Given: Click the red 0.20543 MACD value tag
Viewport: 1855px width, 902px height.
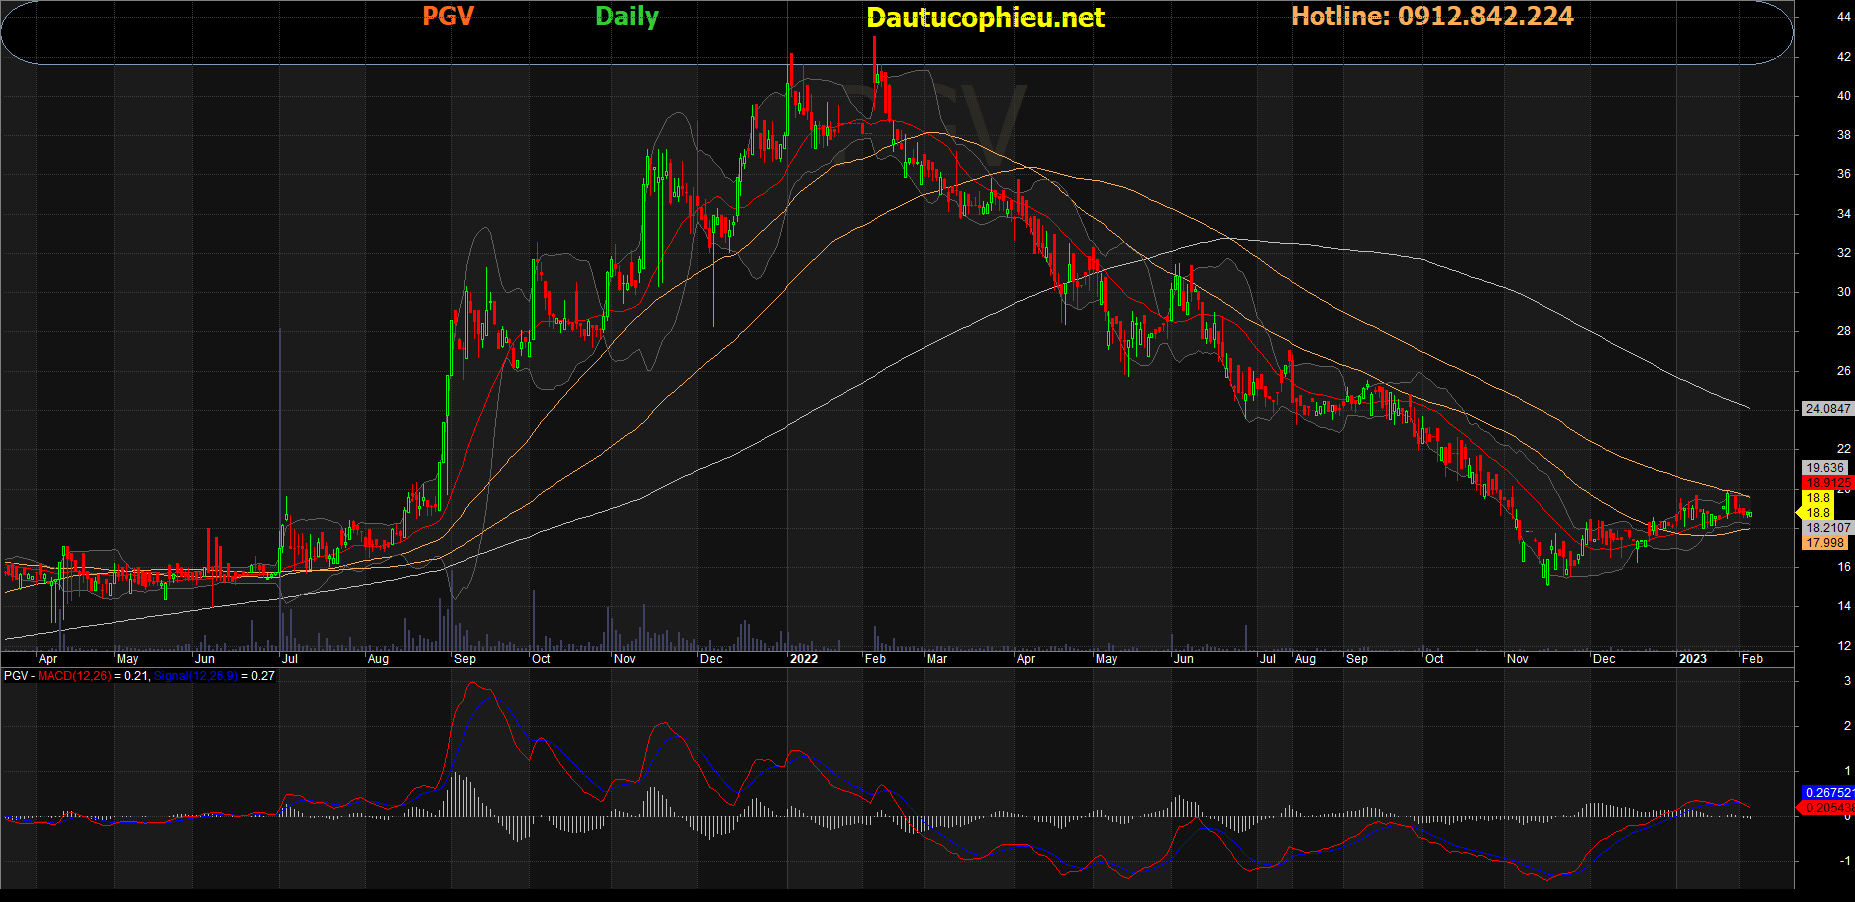Looking at the screenshot, I should click(x=1827, y=808).
